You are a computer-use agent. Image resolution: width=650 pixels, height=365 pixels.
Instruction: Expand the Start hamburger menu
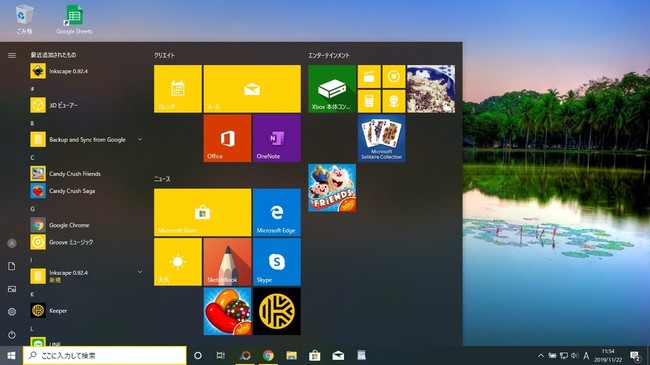coord(12,55)
